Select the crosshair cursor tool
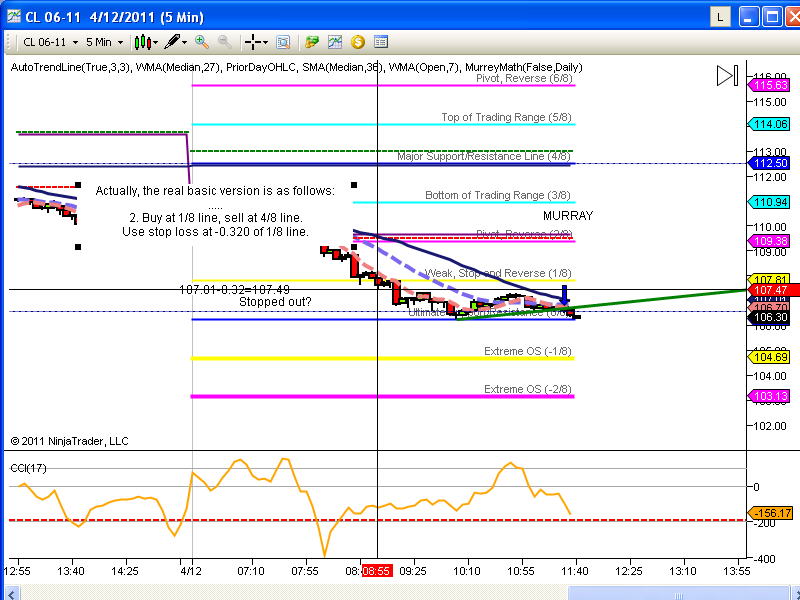The image size is (800, 600). pyautogui.click(x=253, y=42)
